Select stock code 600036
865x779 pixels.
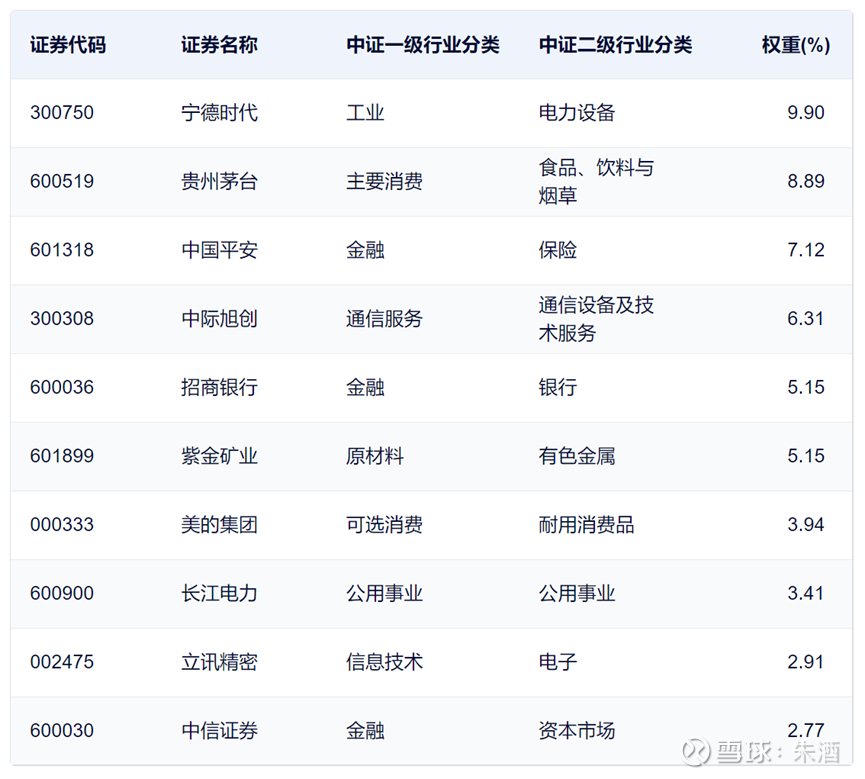pos(62,387)
